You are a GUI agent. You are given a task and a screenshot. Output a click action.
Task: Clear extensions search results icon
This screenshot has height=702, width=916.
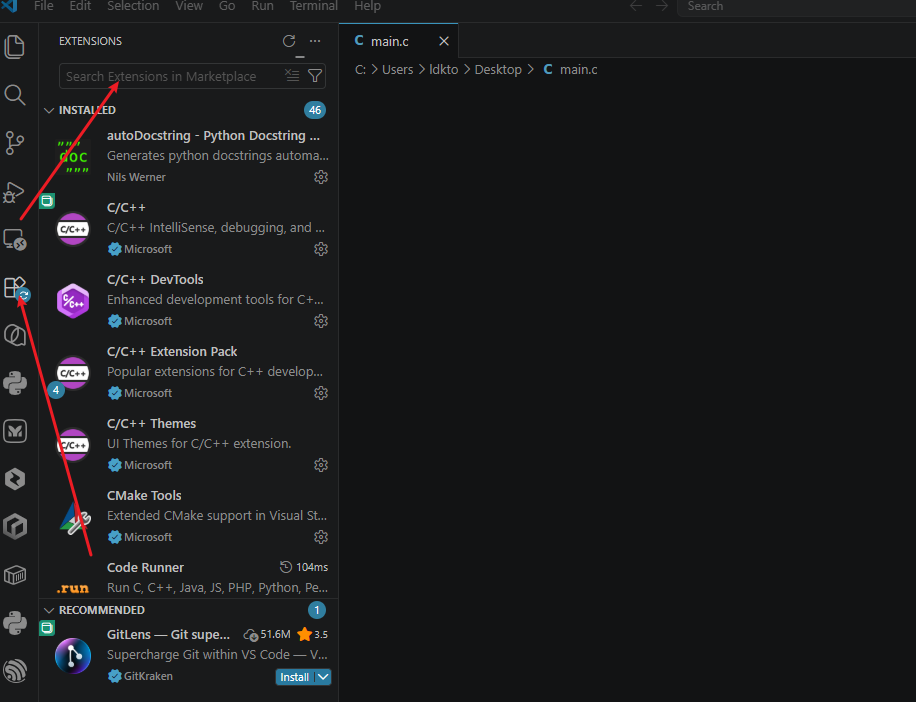click(292, 76)
